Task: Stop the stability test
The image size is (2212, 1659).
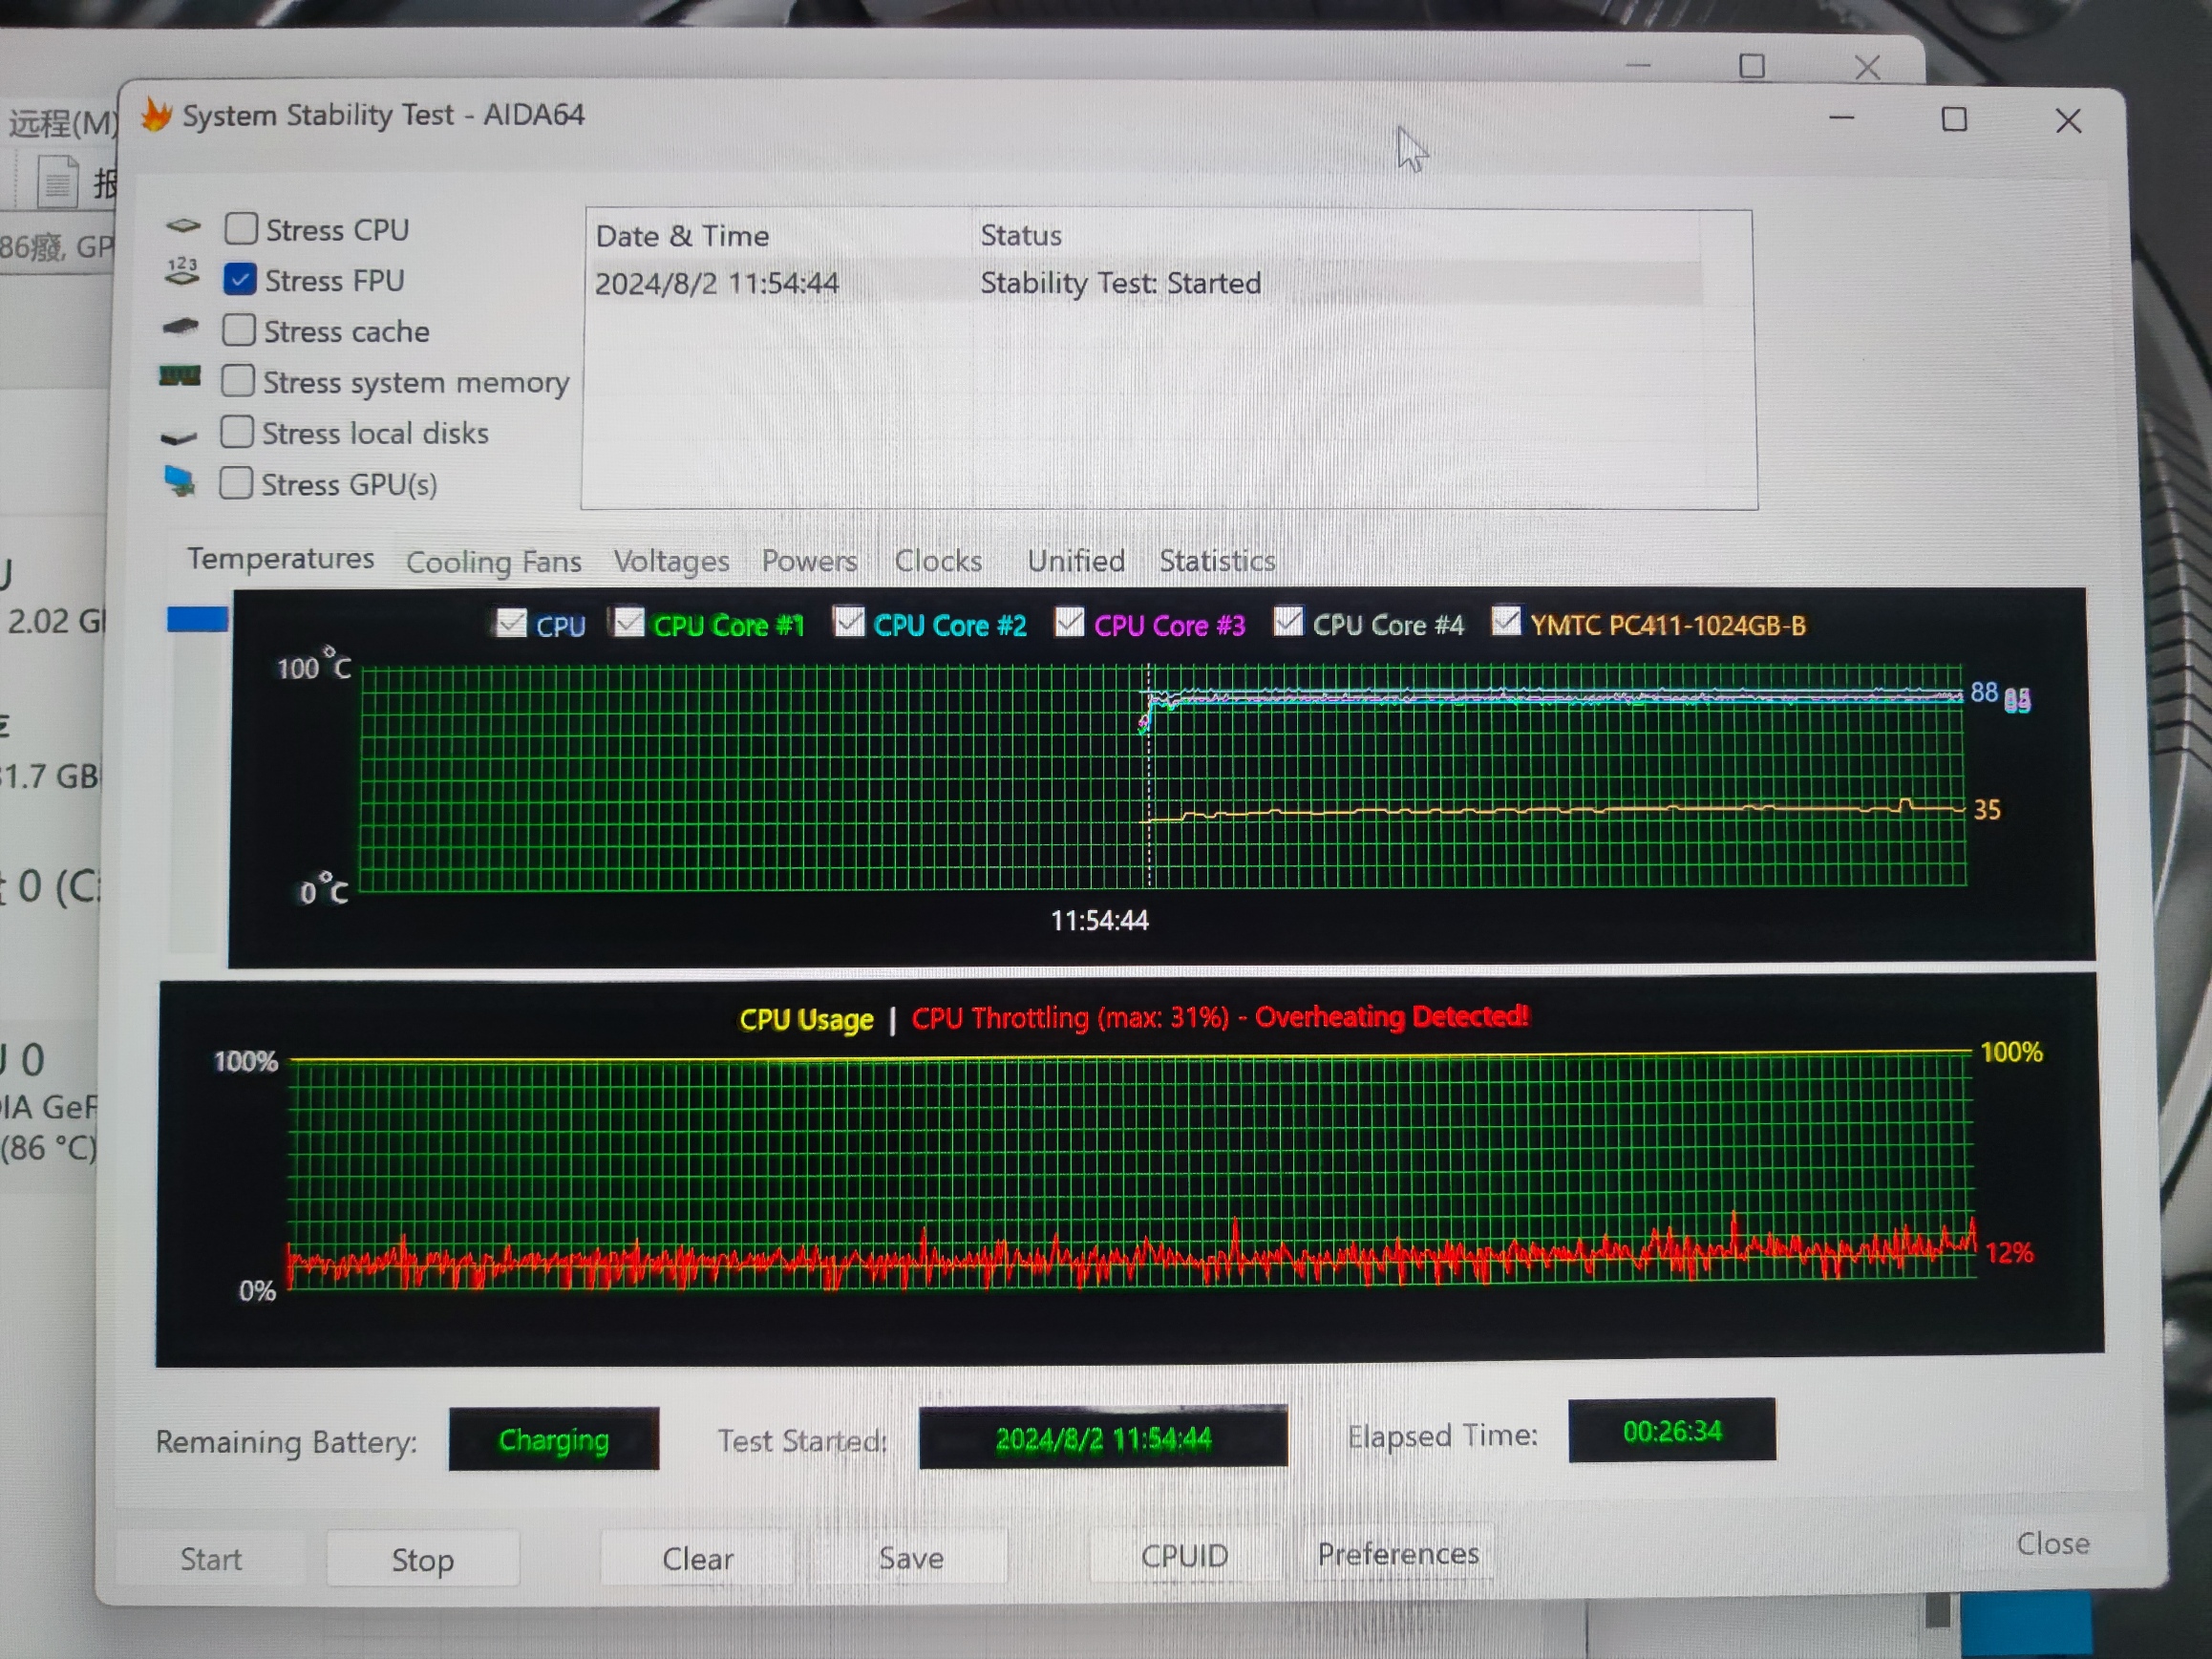Action: point(423,1559)
